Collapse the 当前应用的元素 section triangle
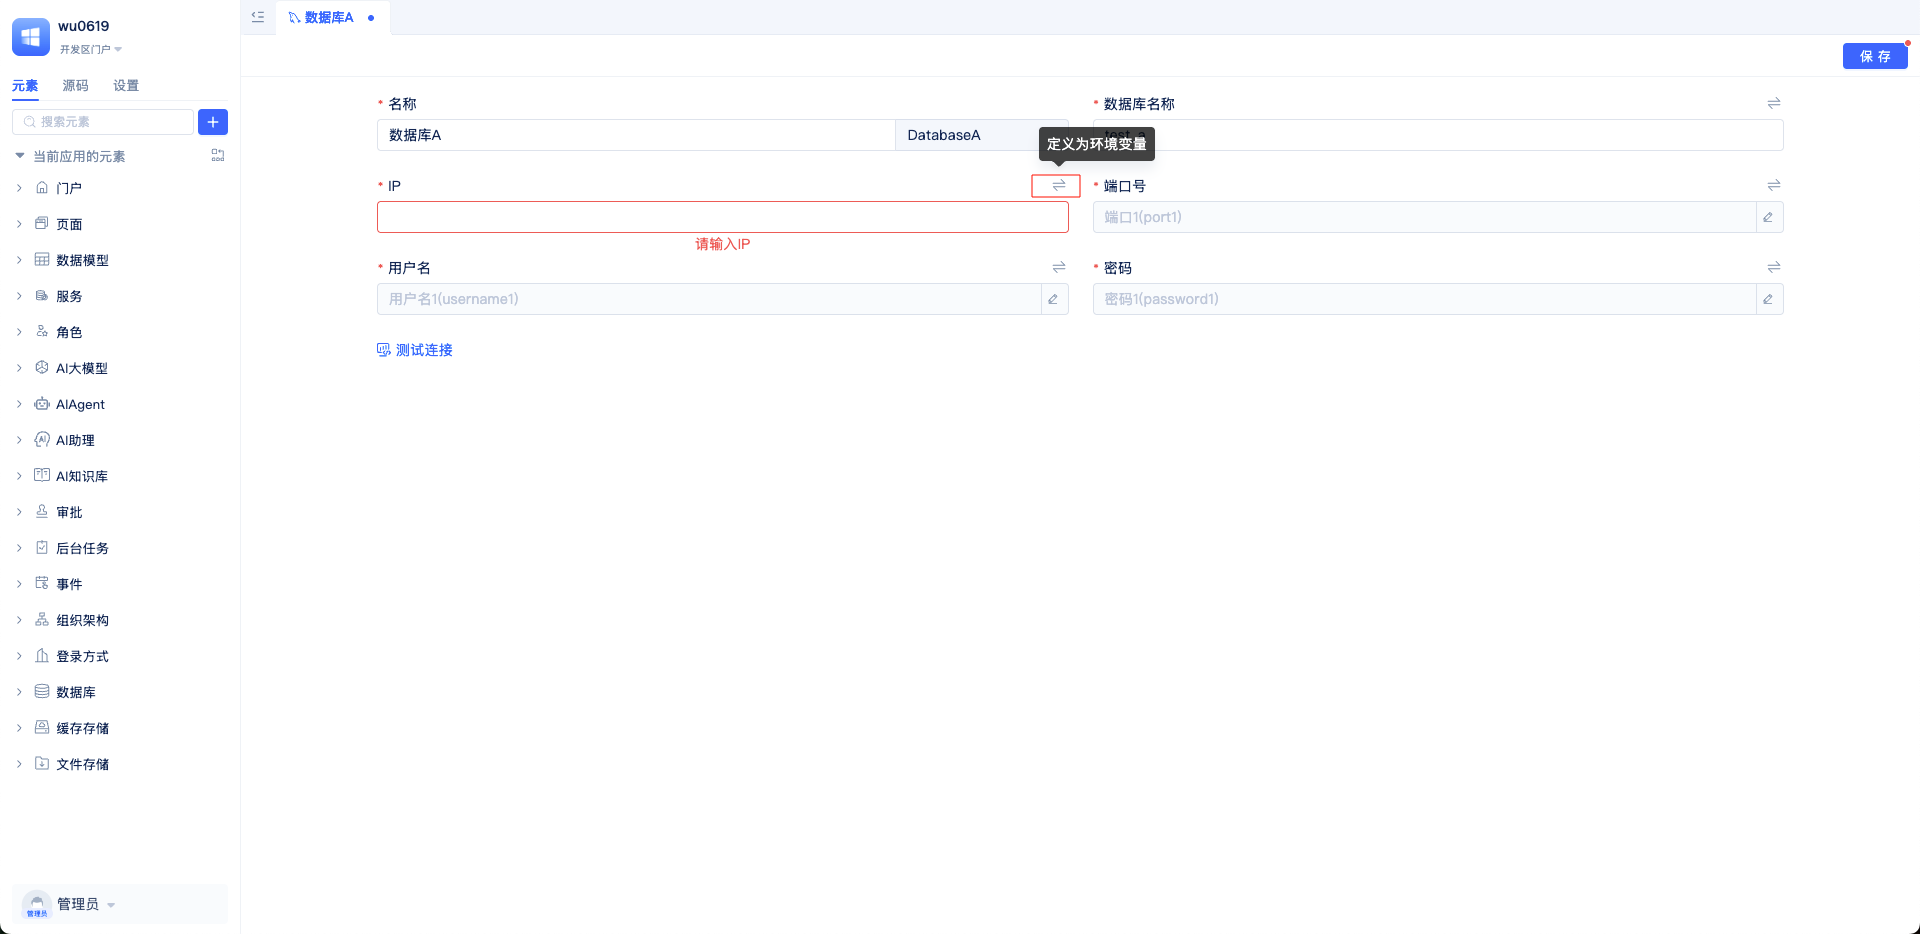This screenshot has width=1920, height=934. (x=20, y=155)
